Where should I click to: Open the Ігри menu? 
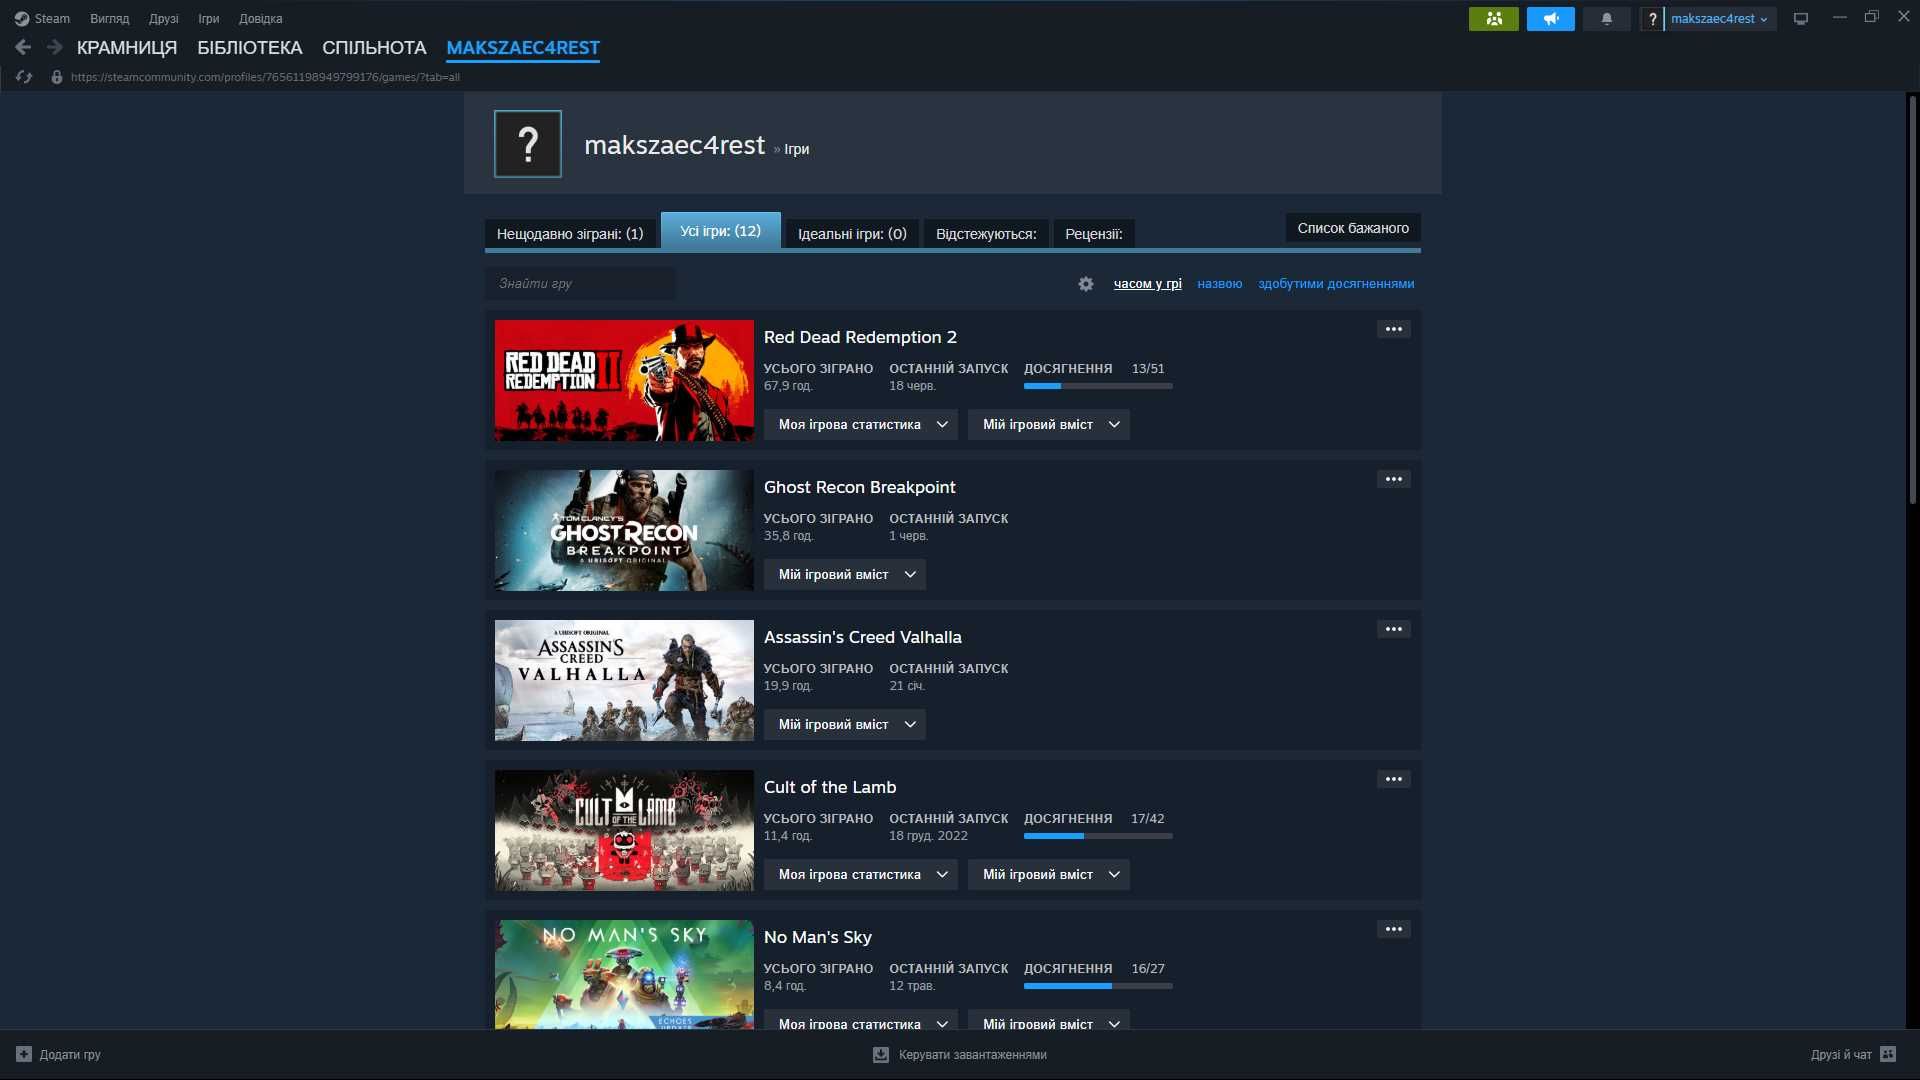tap(208, 18)
